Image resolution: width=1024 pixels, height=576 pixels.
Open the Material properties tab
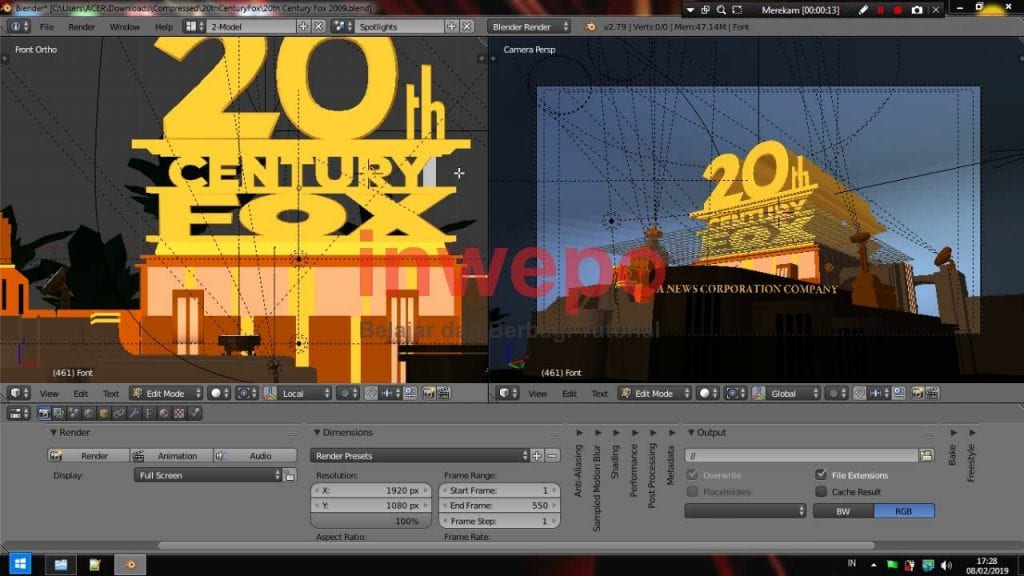pyautogui.click(x=164, y=413)
